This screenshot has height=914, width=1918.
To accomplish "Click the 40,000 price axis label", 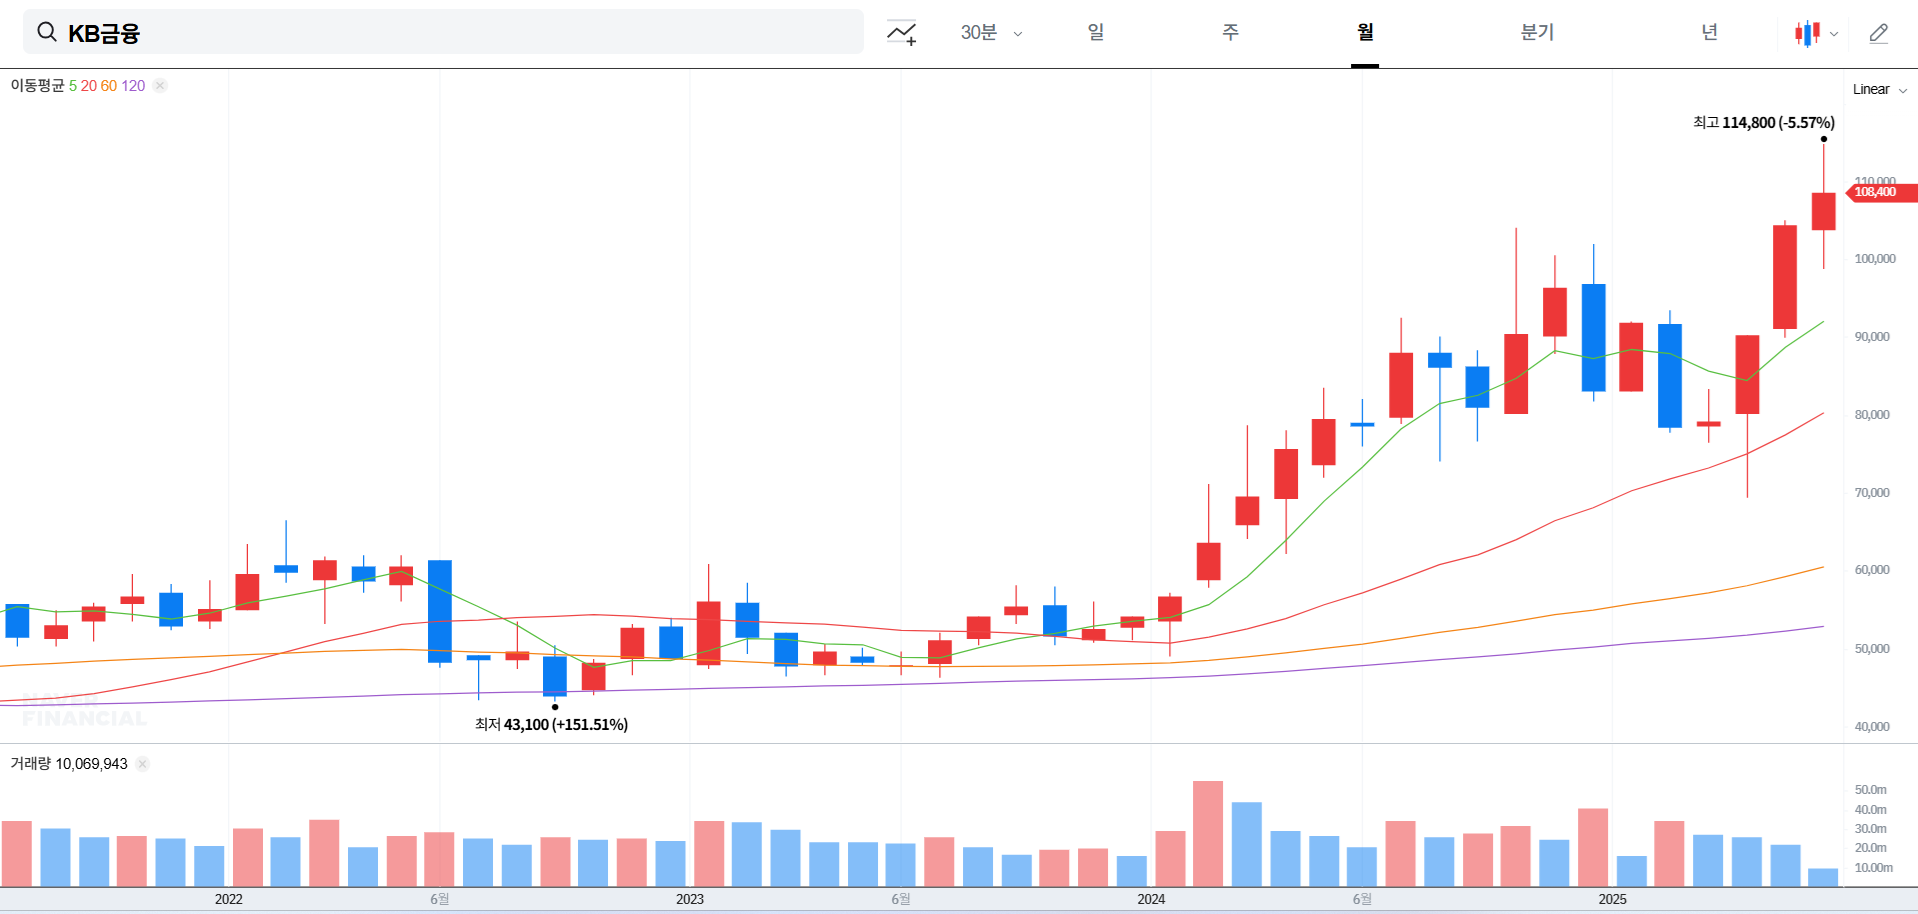I will [x=1872, y=727].
